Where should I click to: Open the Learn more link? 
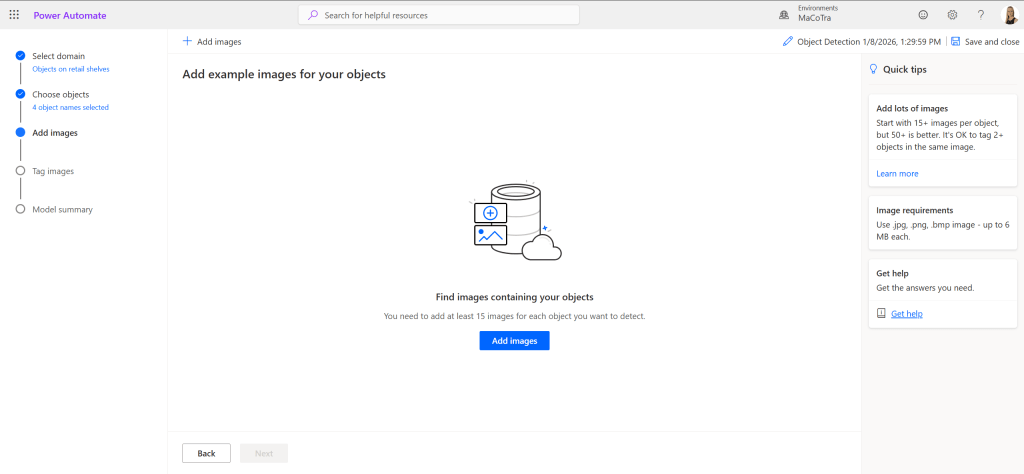coord(897,173)
